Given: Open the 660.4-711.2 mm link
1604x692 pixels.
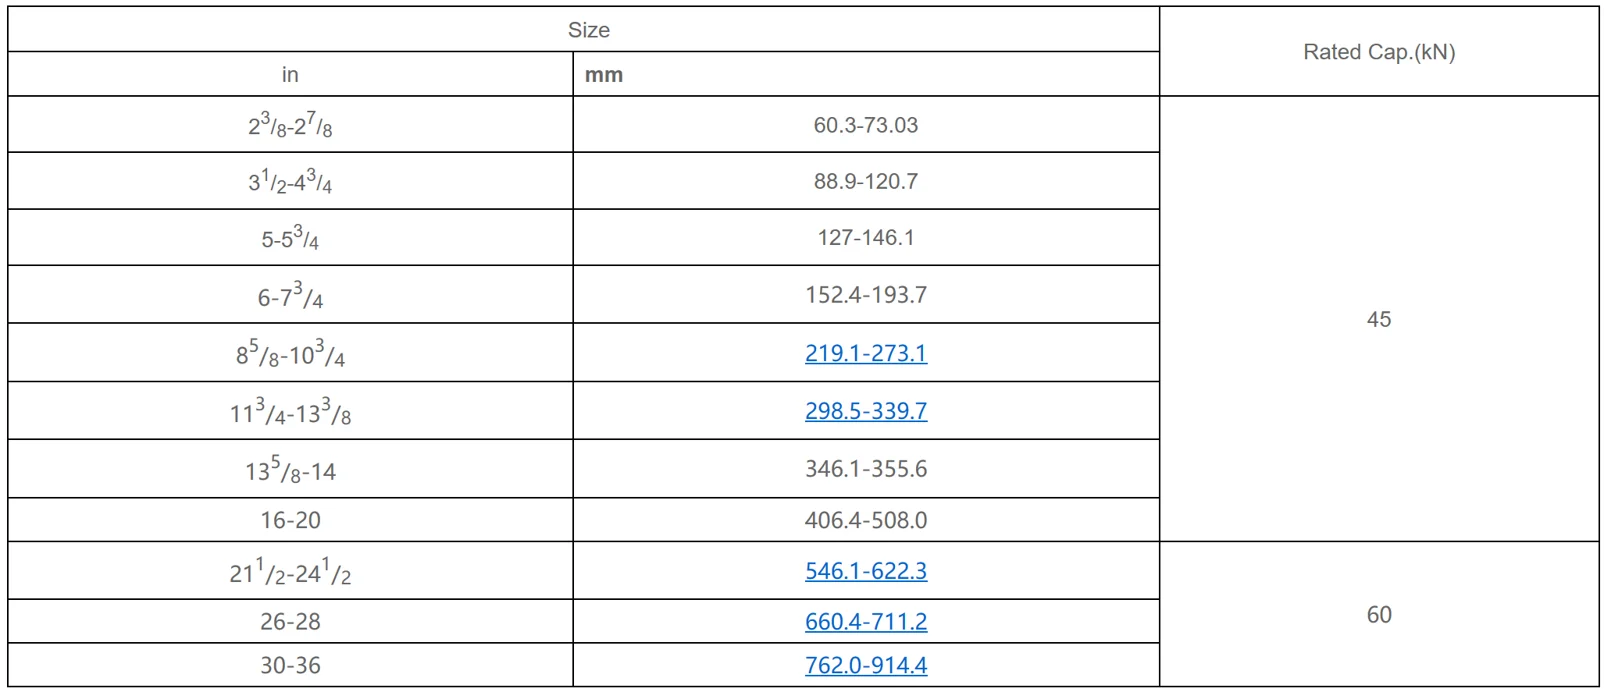Looking at the screenshot, I should click(865, 622).
